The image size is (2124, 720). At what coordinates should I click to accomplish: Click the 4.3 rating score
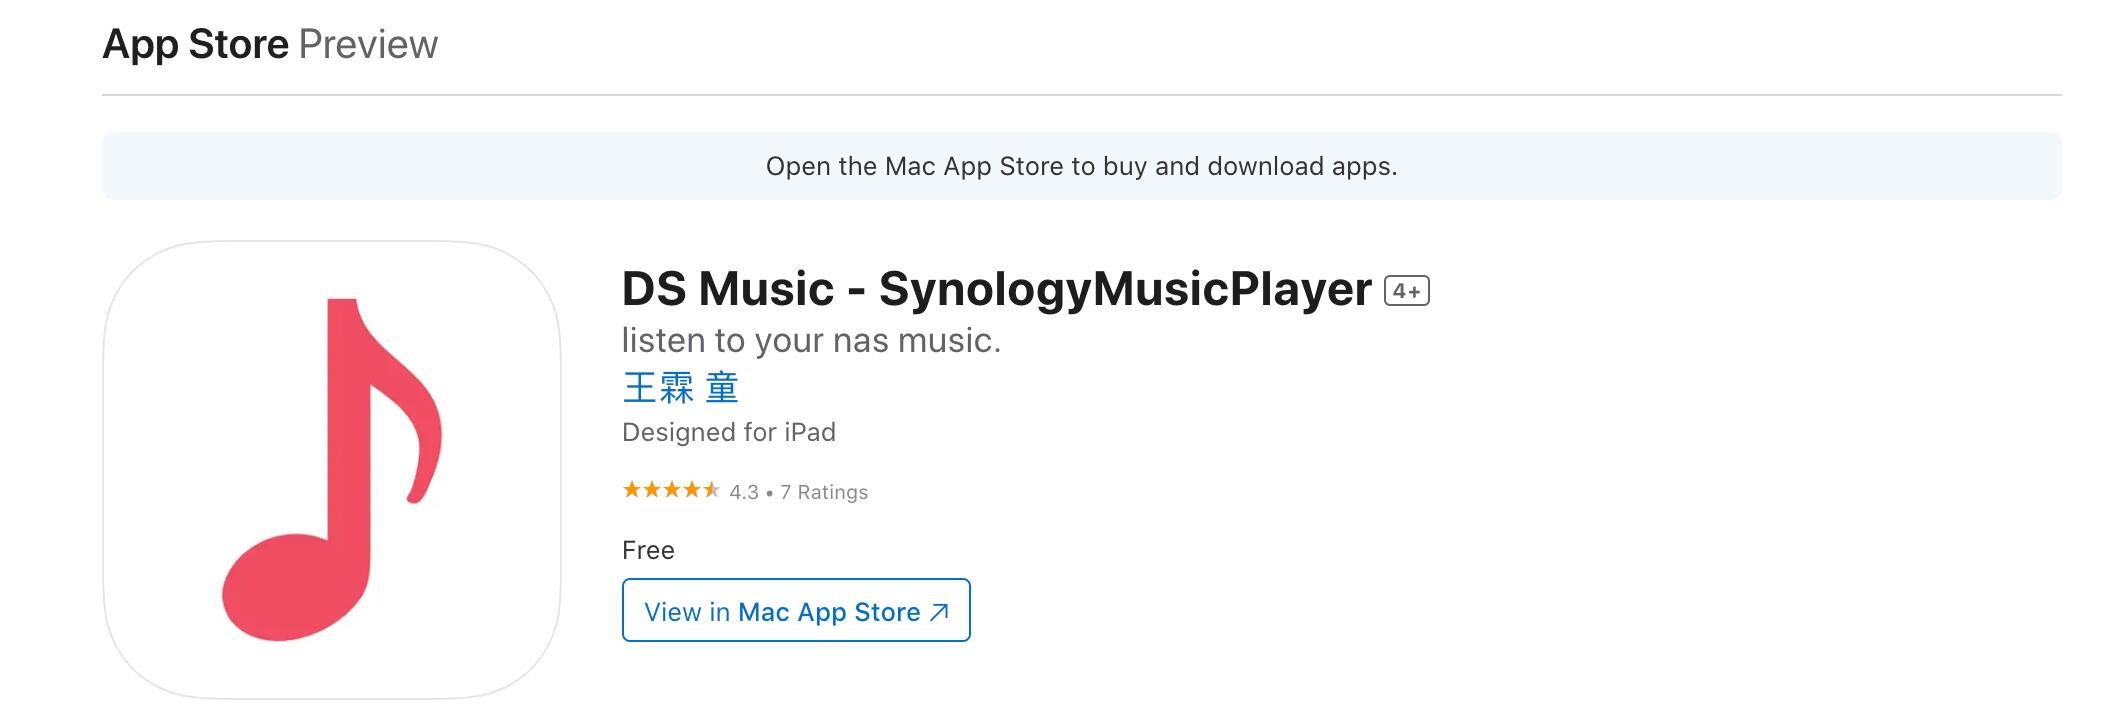(x=744, y=492)
